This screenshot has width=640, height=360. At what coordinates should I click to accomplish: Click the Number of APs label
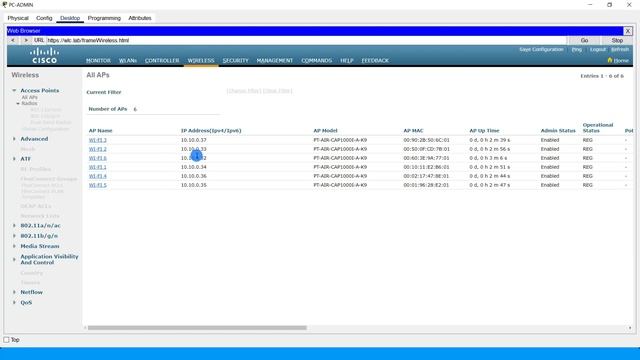108,109
